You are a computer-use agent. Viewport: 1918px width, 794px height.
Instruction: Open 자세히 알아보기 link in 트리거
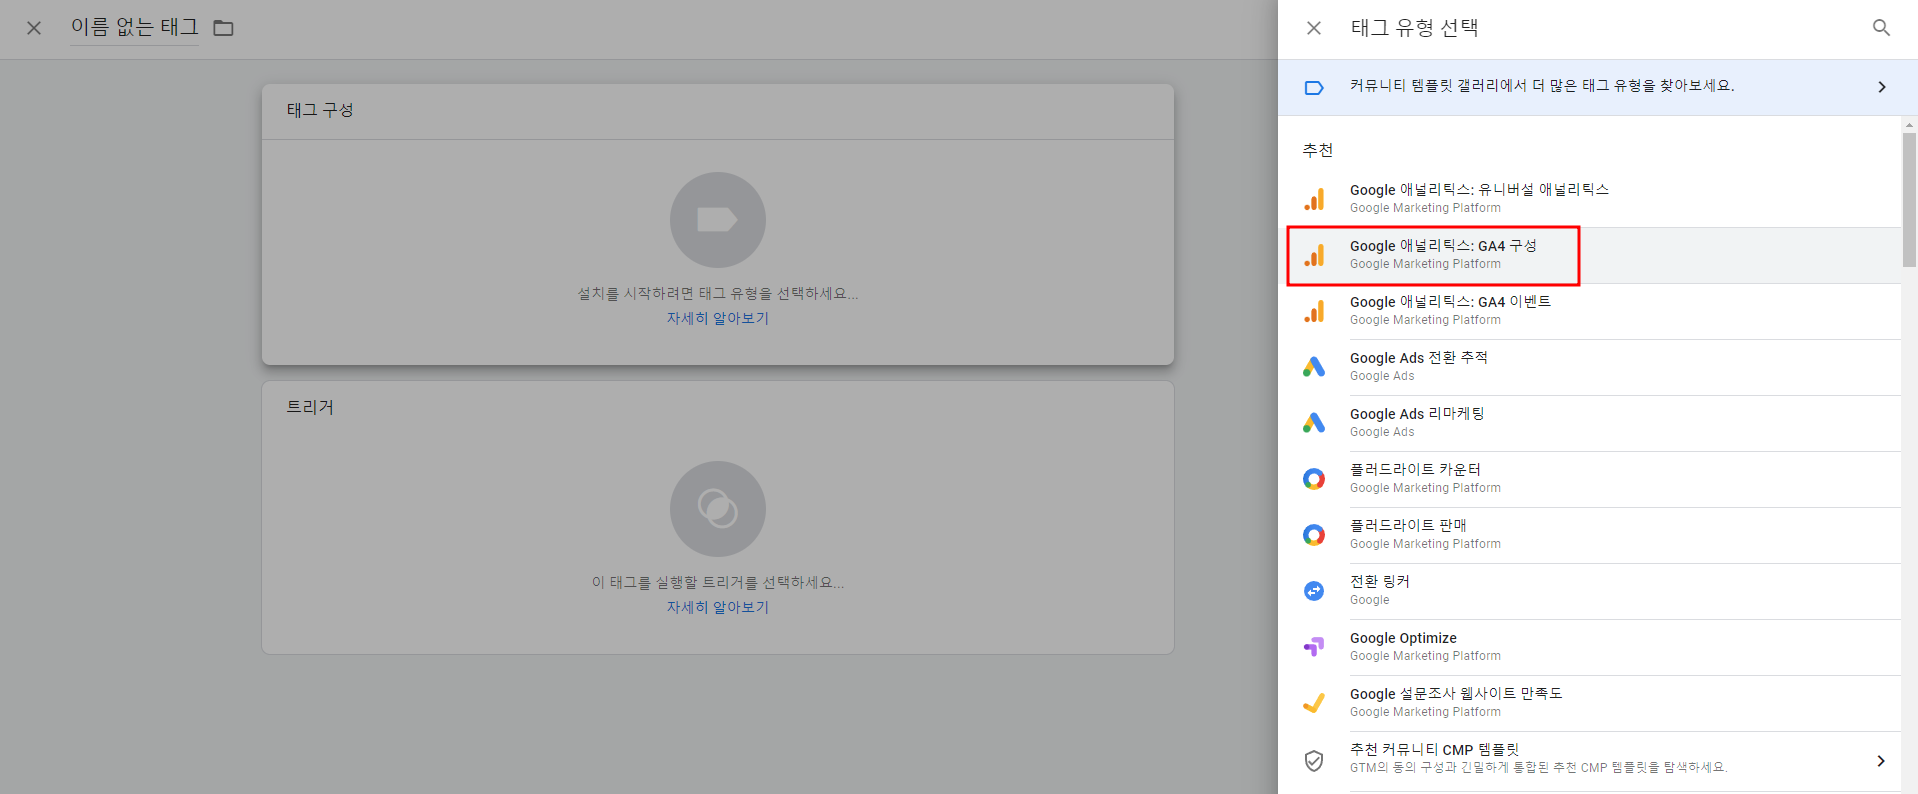pos(718,607)
